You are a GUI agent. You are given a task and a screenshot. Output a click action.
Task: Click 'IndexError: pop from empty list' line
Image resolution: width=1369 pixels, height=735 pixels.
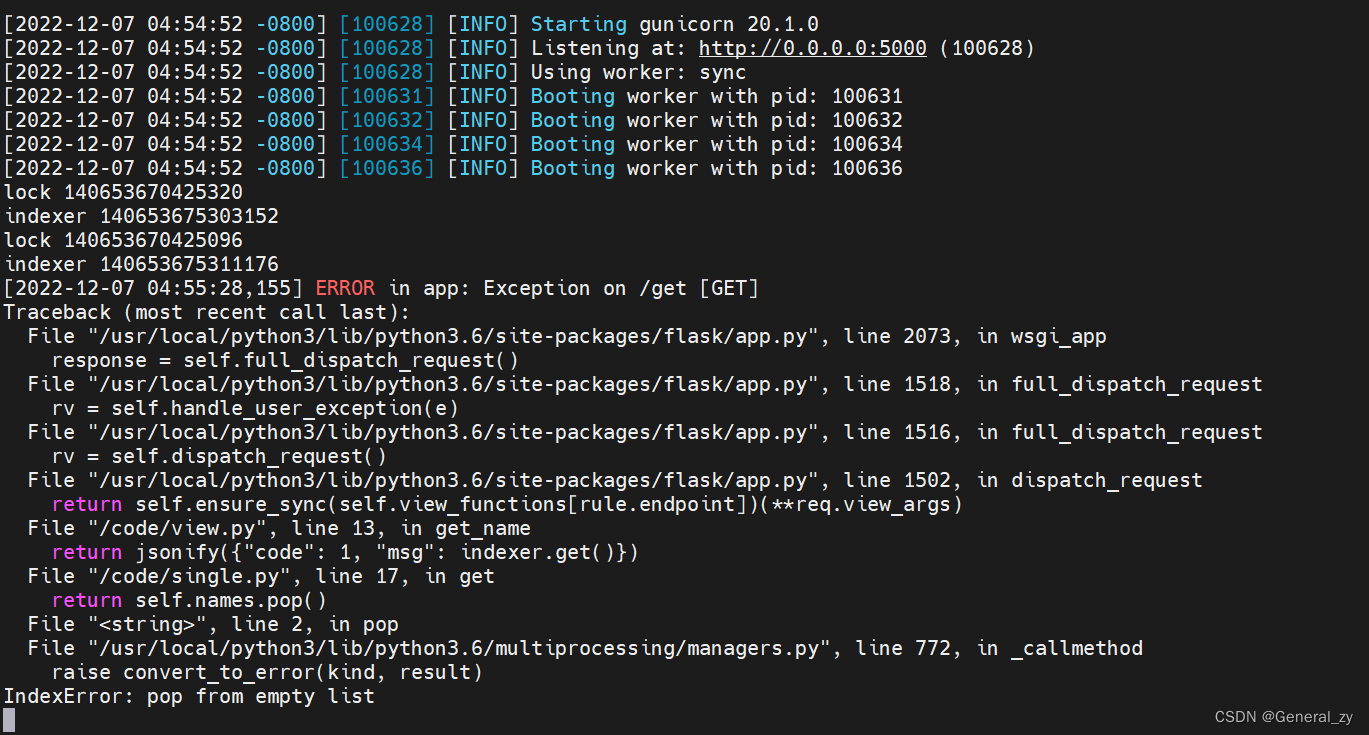click(189, 696)
